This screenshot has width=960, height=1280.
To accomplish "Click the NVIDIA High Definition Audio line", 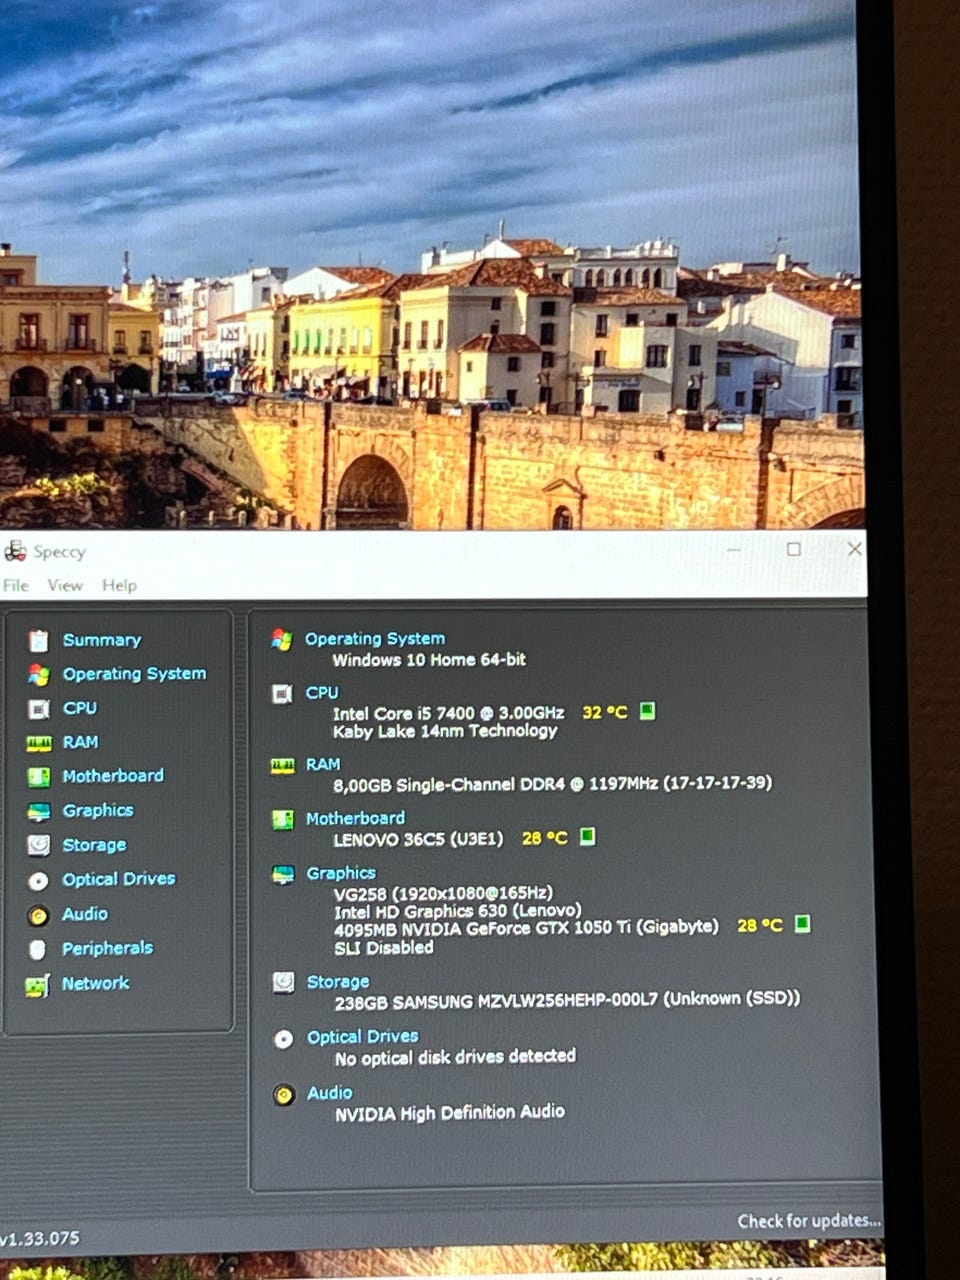I will pyautogui.click(x=450, y=1113).
